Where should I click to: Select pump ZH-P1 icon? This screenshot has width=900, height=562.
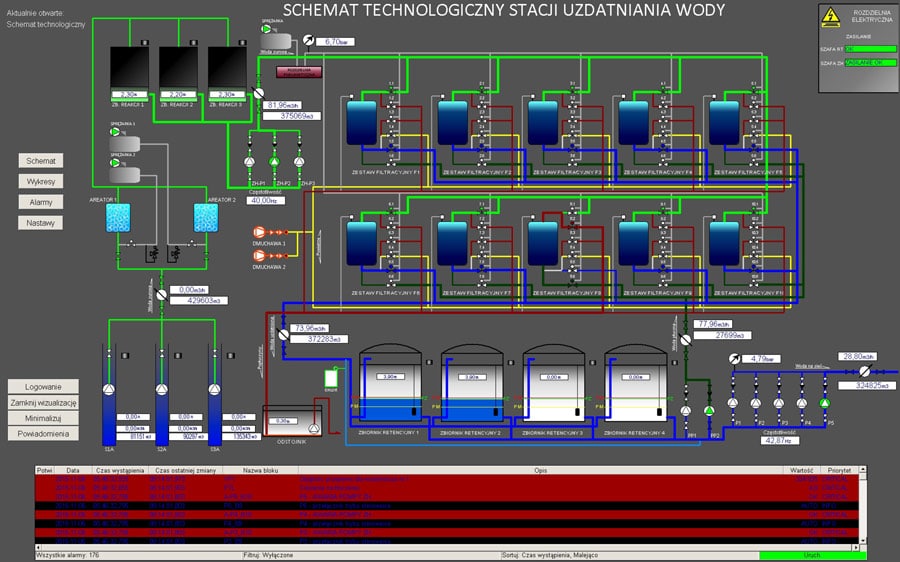pyautogui.click(x=249, y=162)
